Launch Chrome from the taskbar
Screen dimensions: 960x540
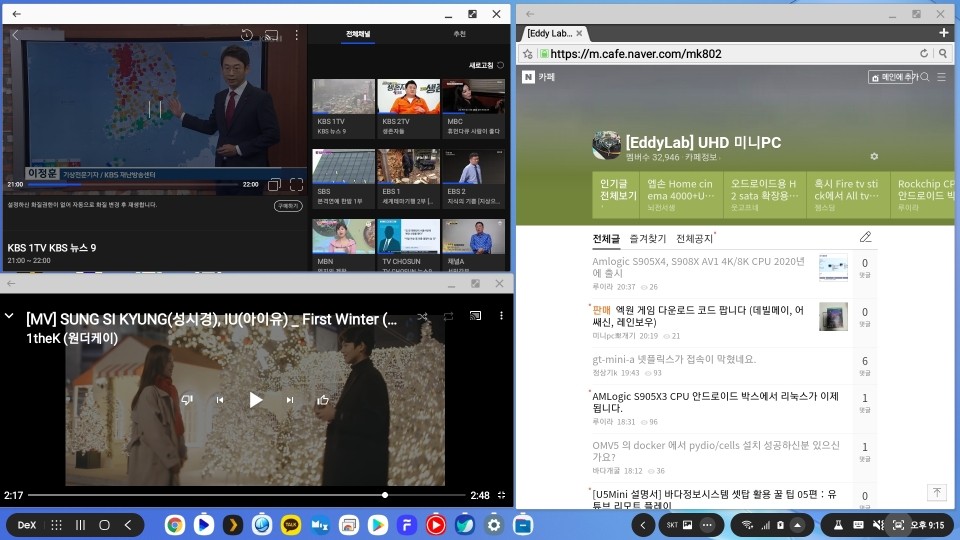[x=174, y=525]
